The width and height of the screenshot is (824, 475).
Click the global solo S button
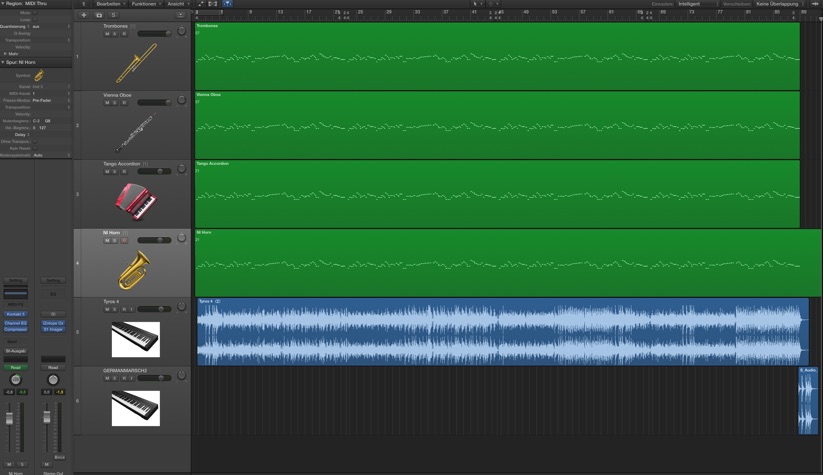114,15
